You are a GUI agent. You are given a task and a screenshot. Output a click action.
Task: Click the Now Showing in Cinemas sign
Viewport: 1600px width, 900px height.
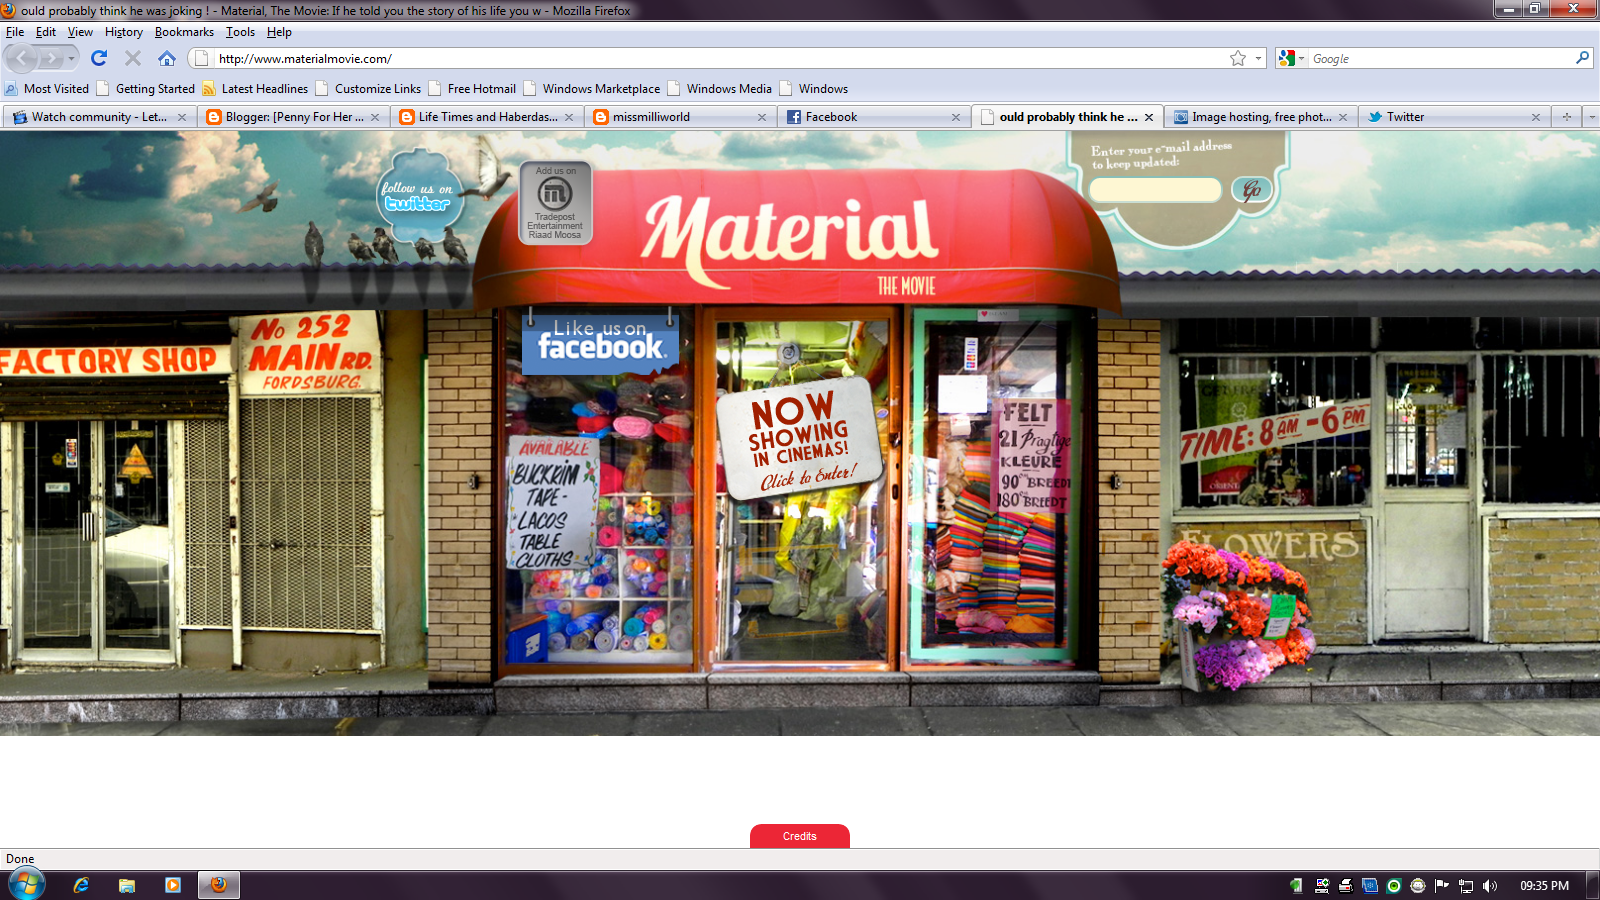click(x=800, y=439)
